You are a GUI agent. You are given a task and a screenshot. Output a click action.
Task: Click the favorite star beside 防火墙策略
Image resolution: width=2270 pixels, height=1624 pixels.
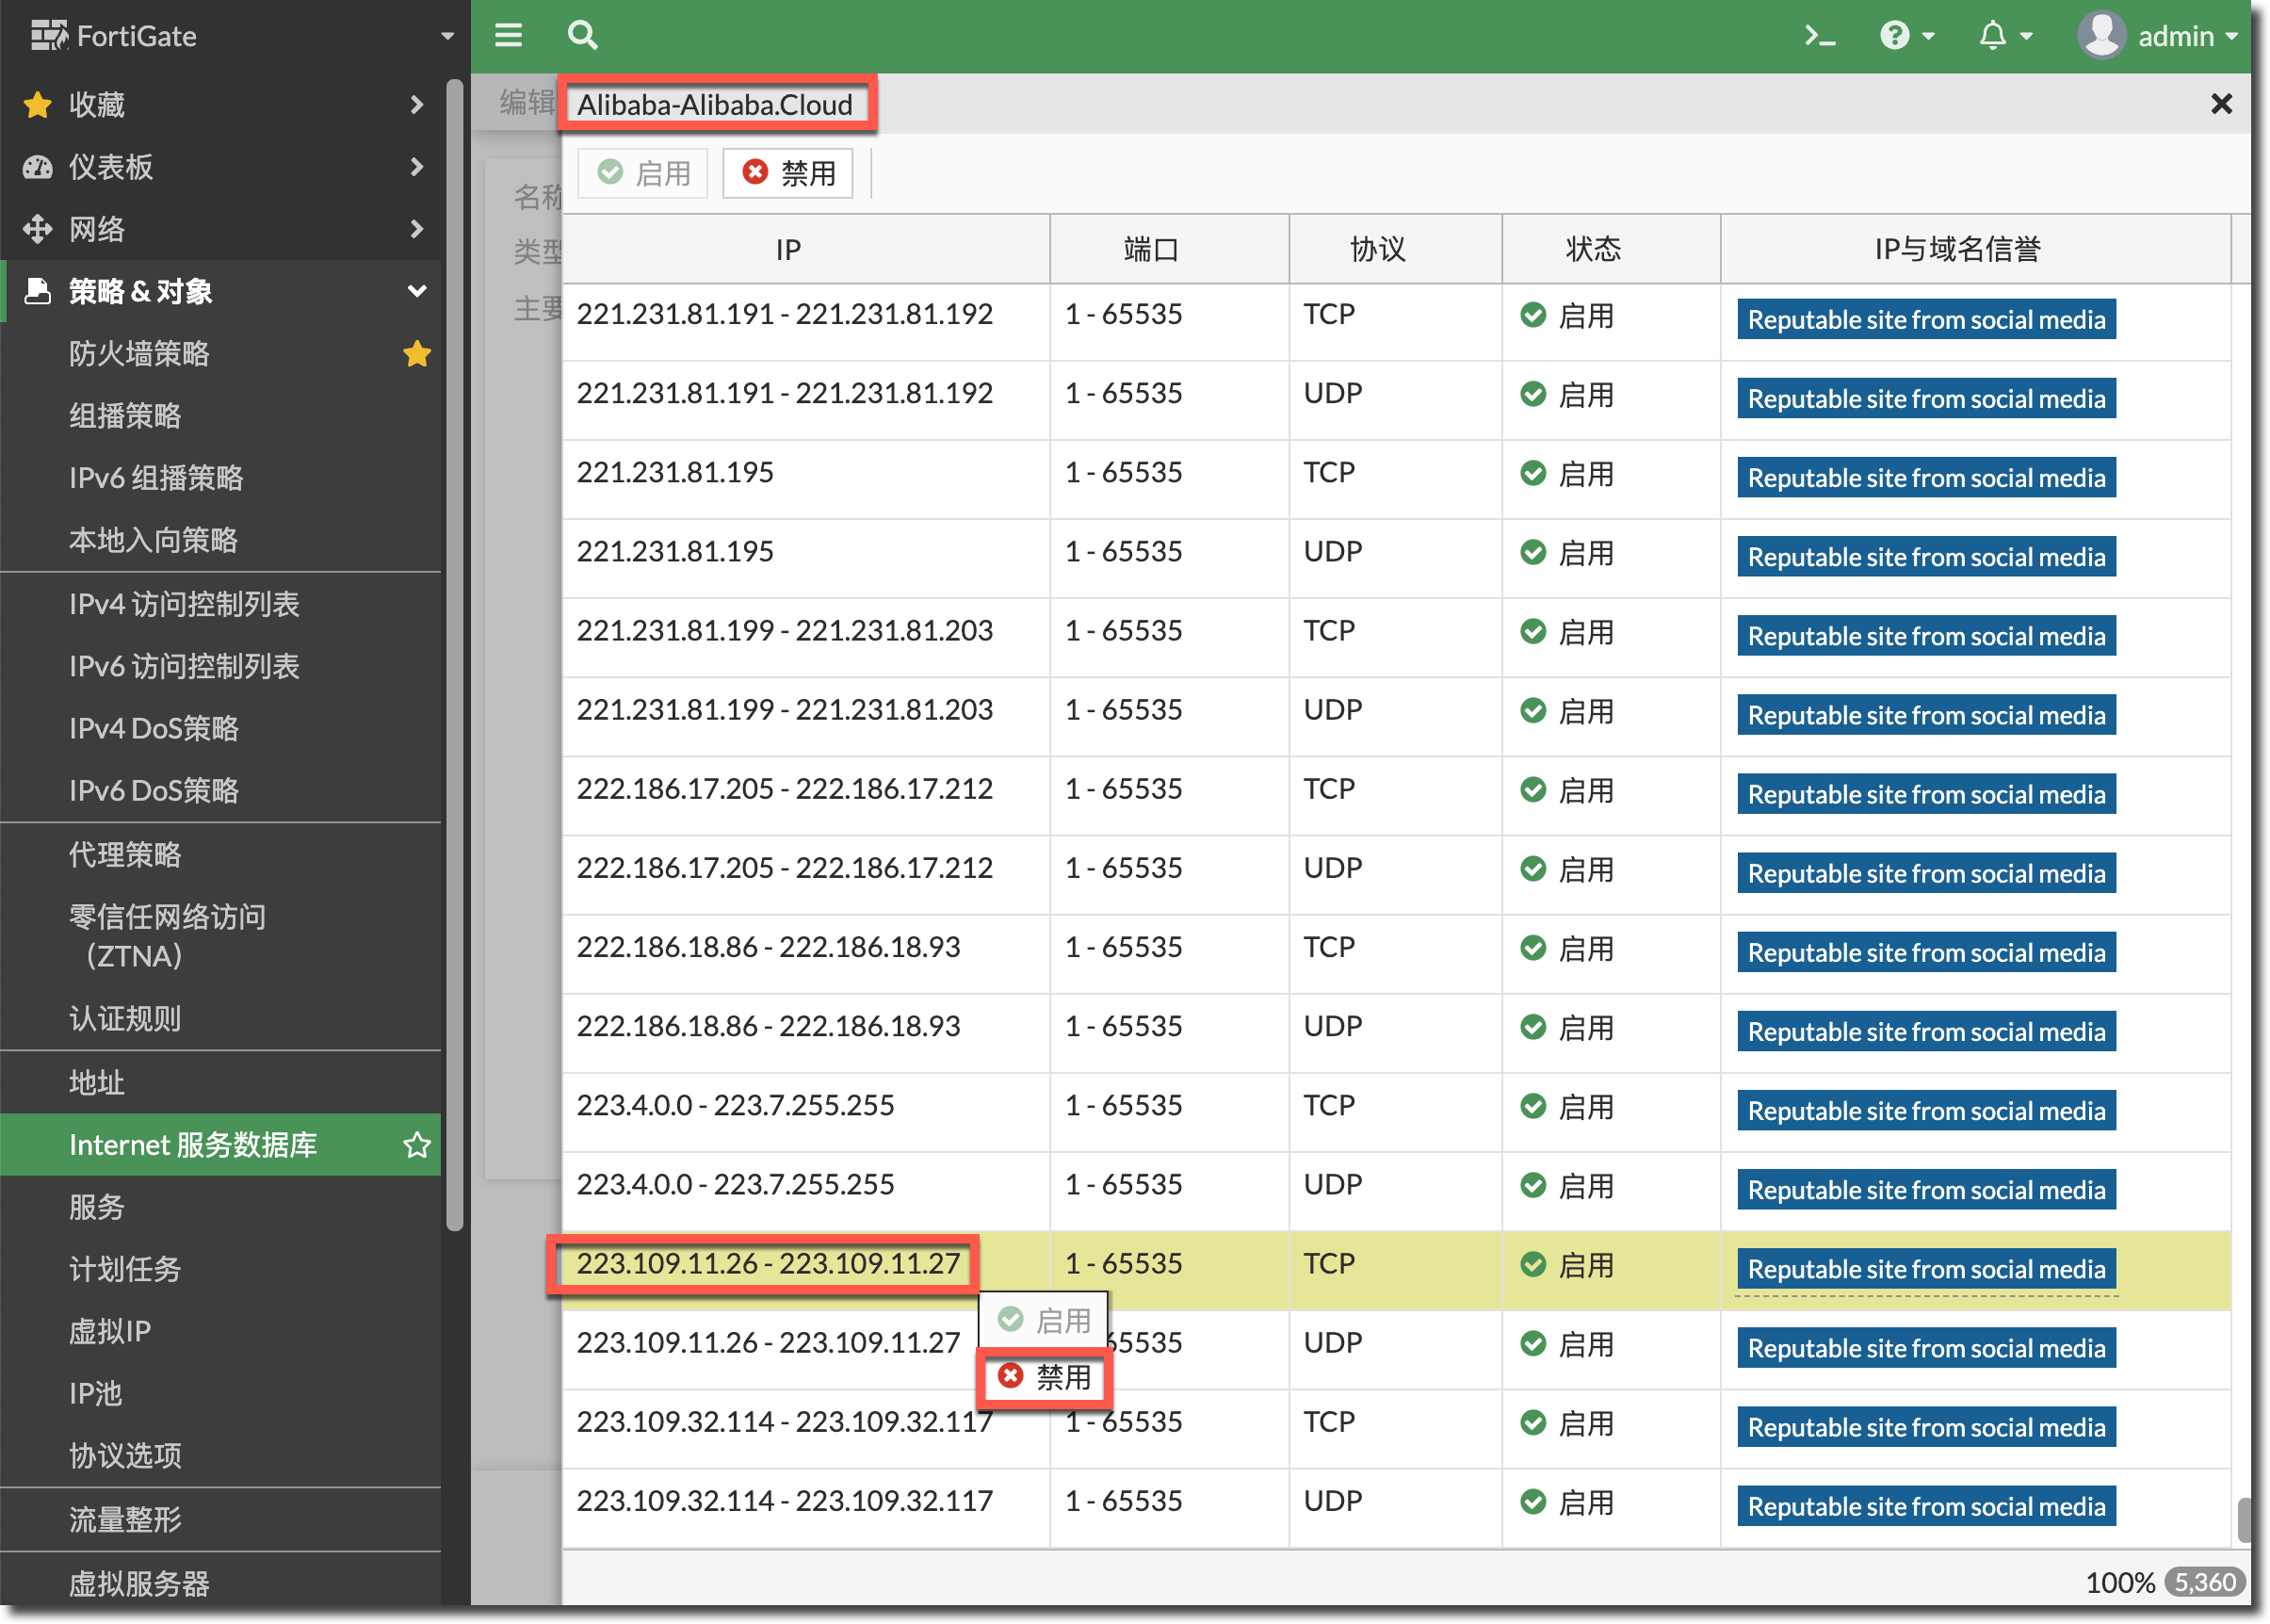coord(417,354)
